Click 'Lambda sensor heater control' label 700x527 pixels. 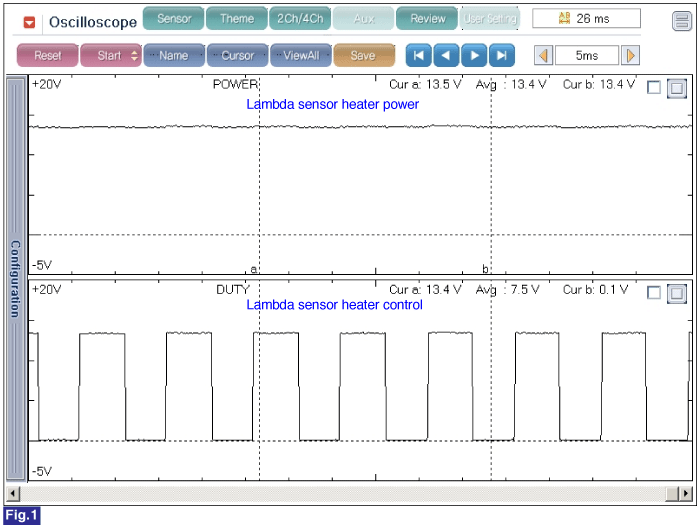click(334, 305)
